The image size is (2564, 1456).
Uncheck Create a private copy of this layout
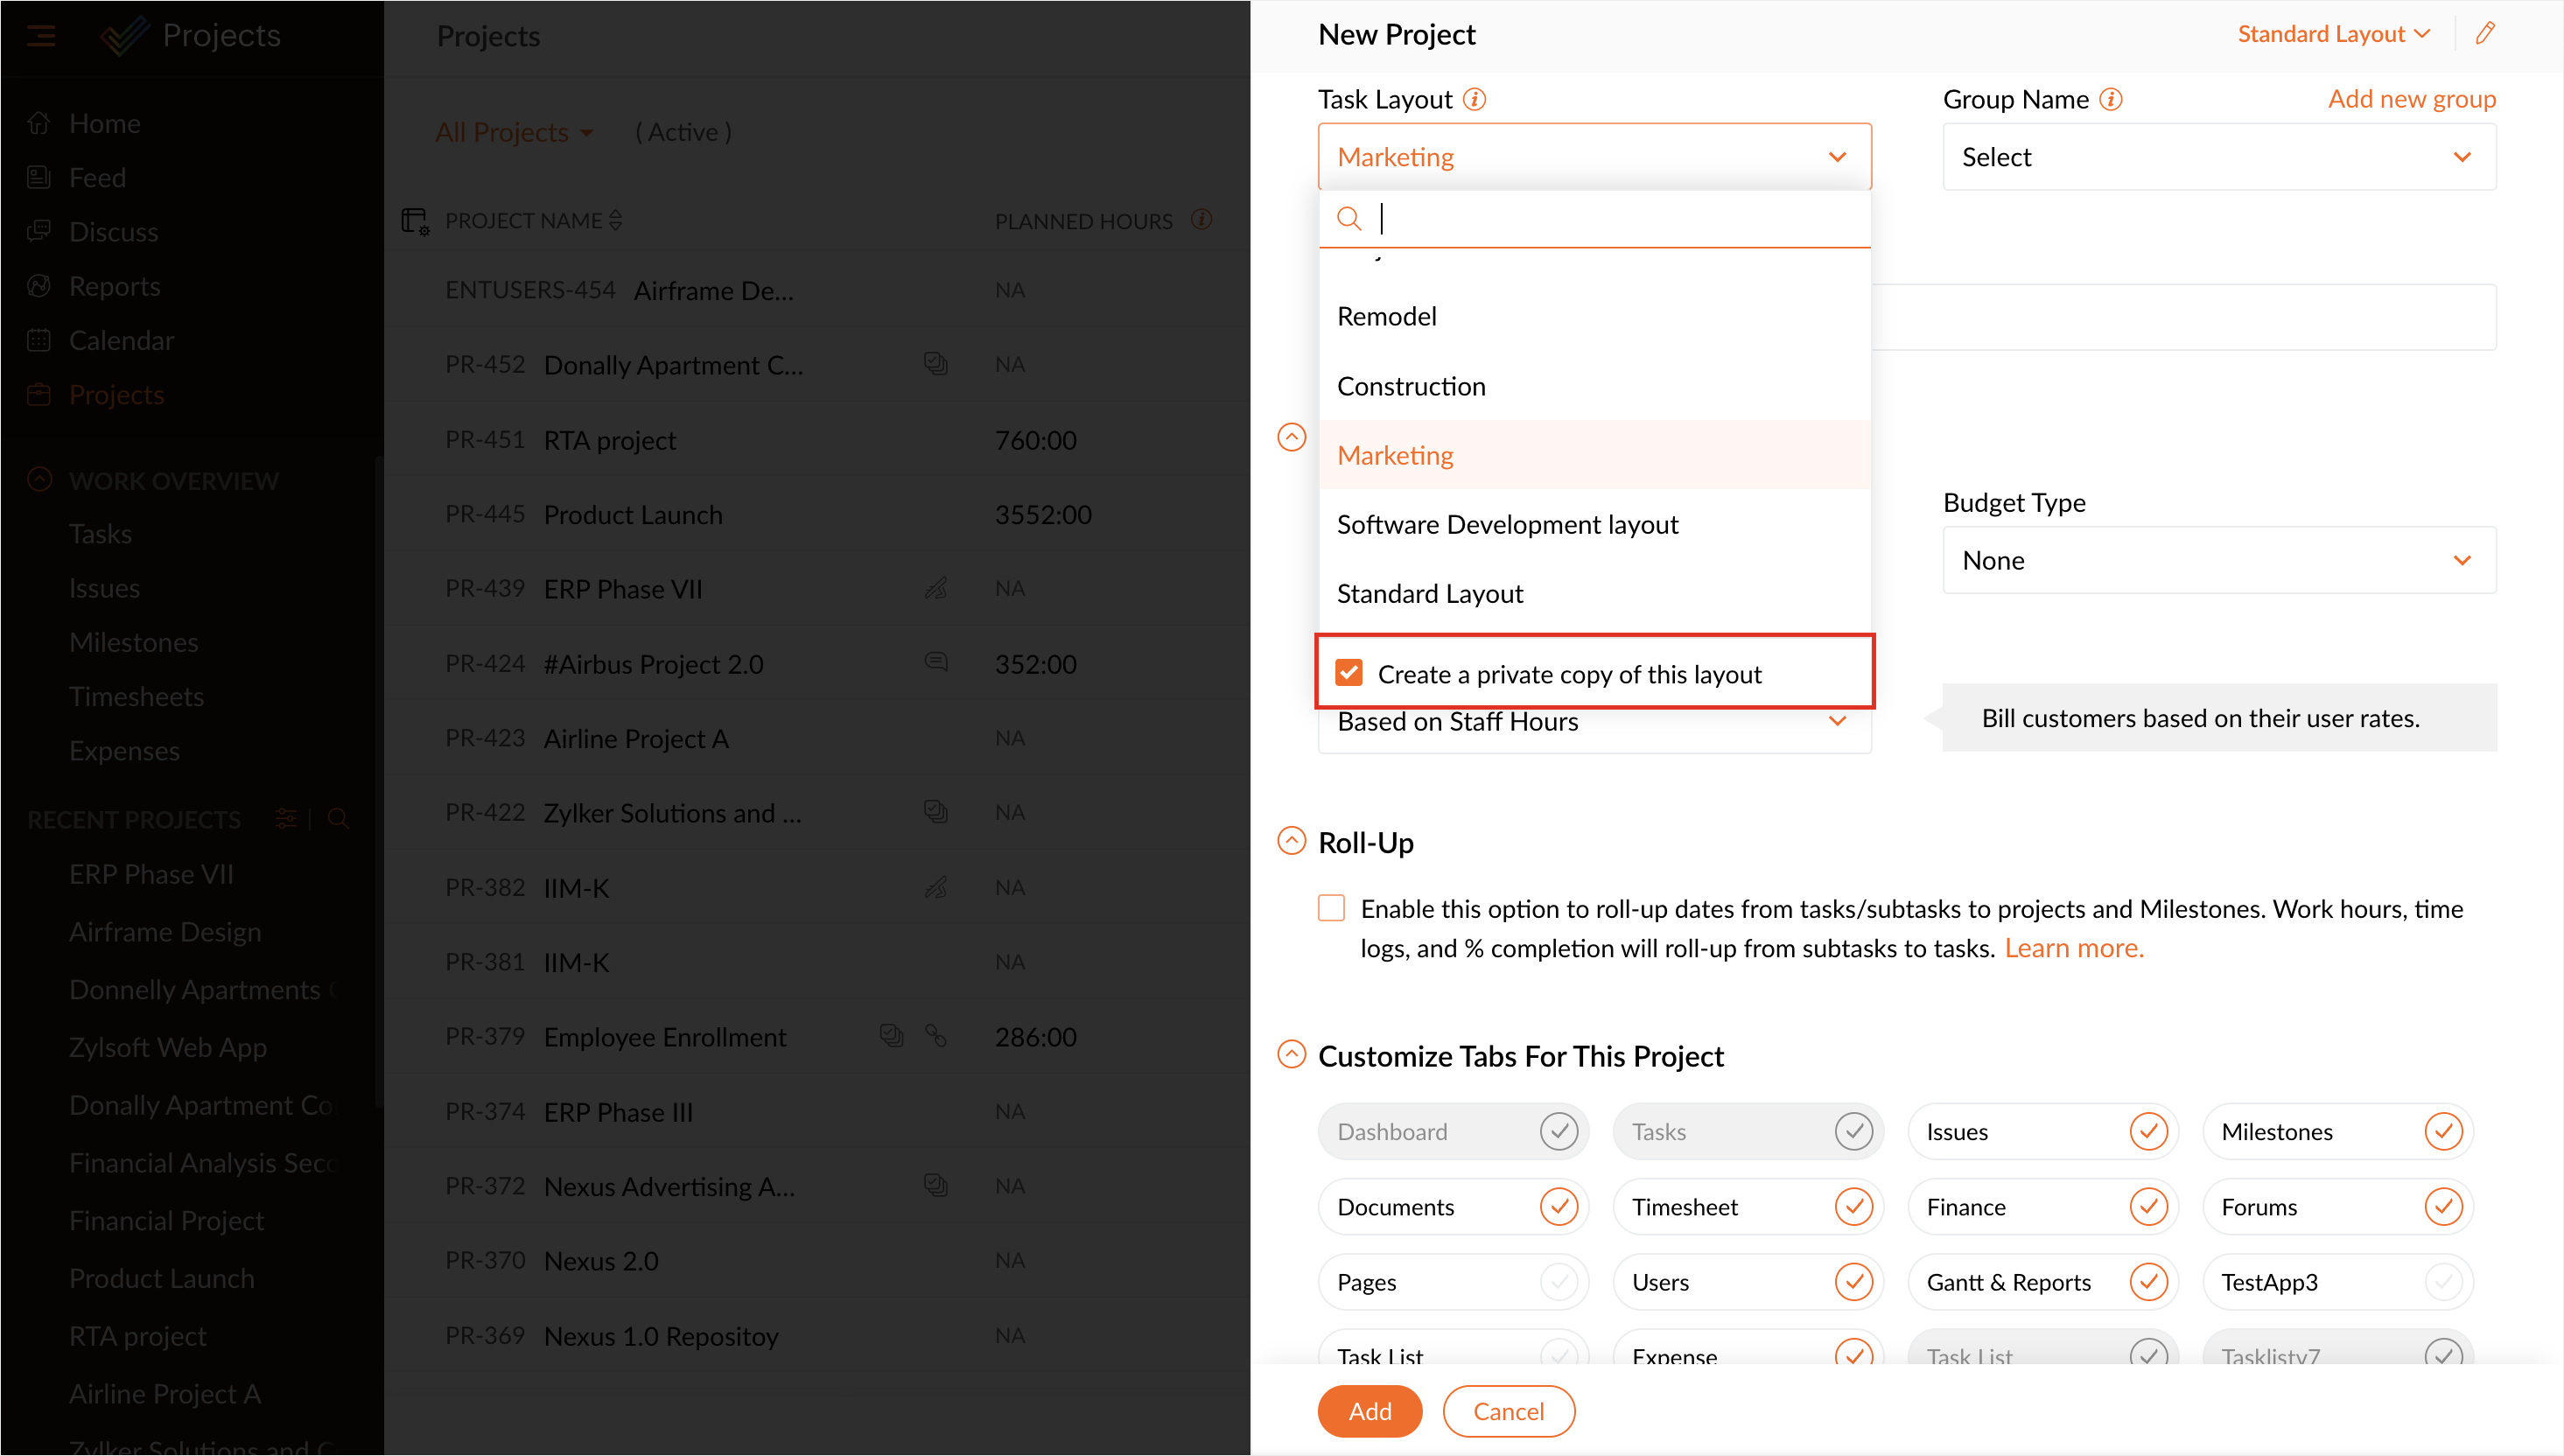[x=1348, y=673]
